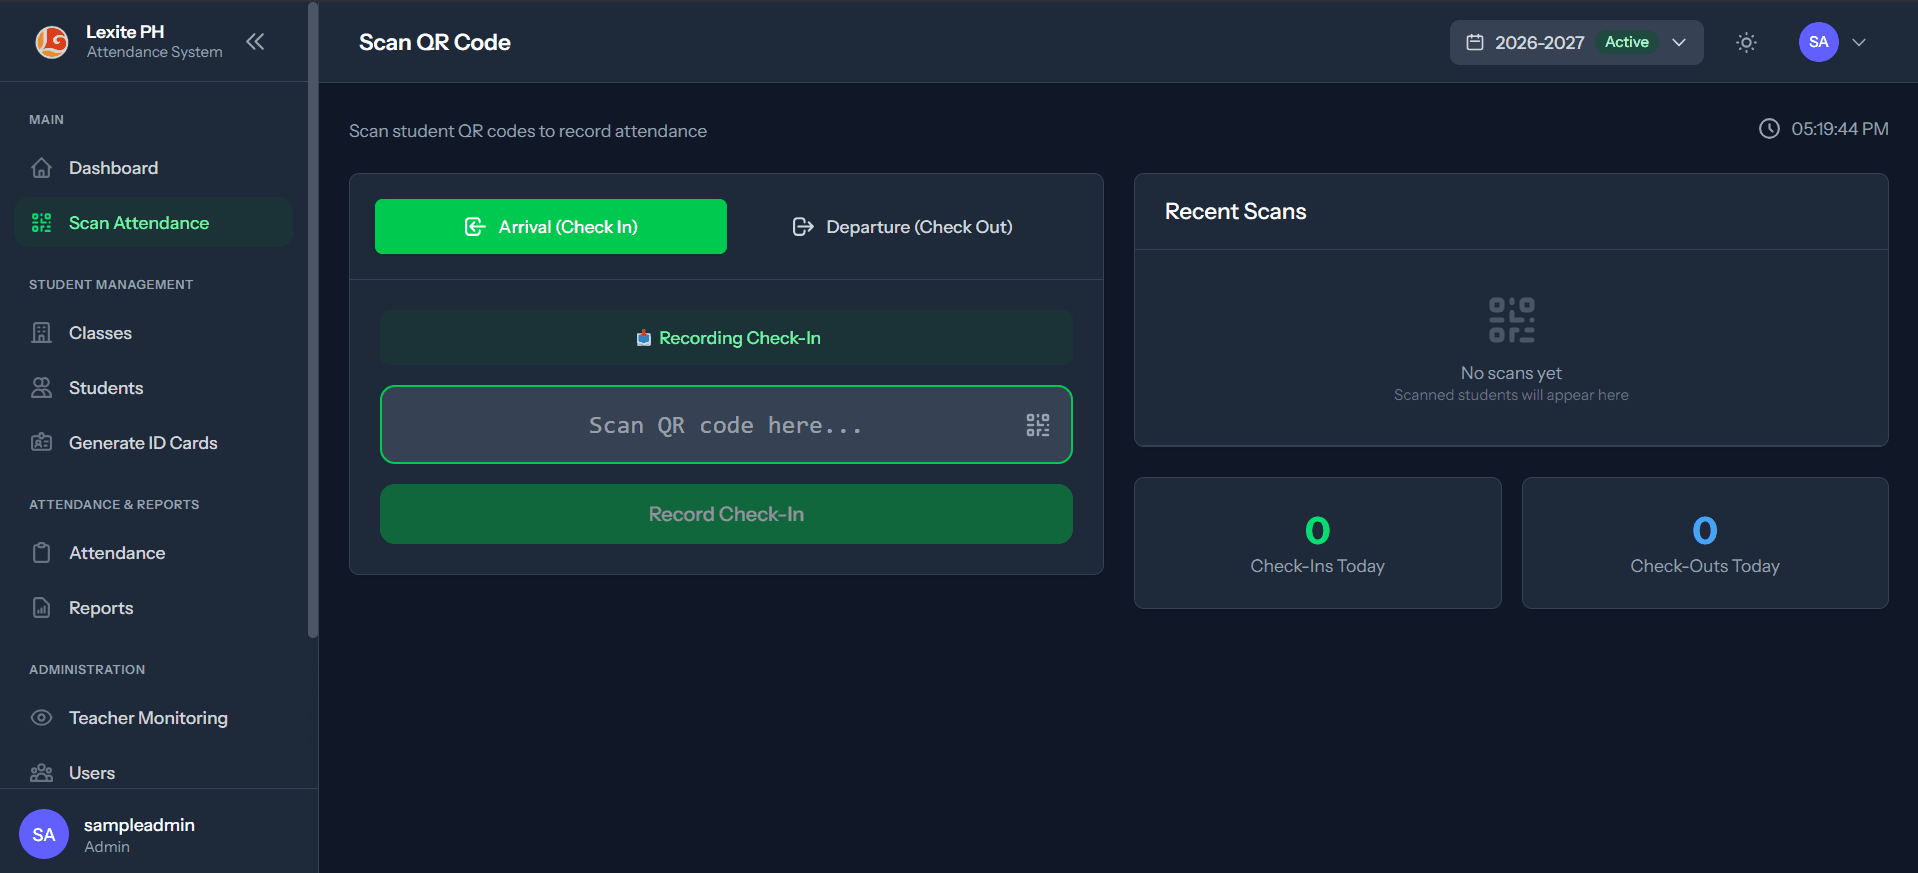Click the calendar icon in school year selector
This screenshot has width=1918, height=873.
point(1475,42)
